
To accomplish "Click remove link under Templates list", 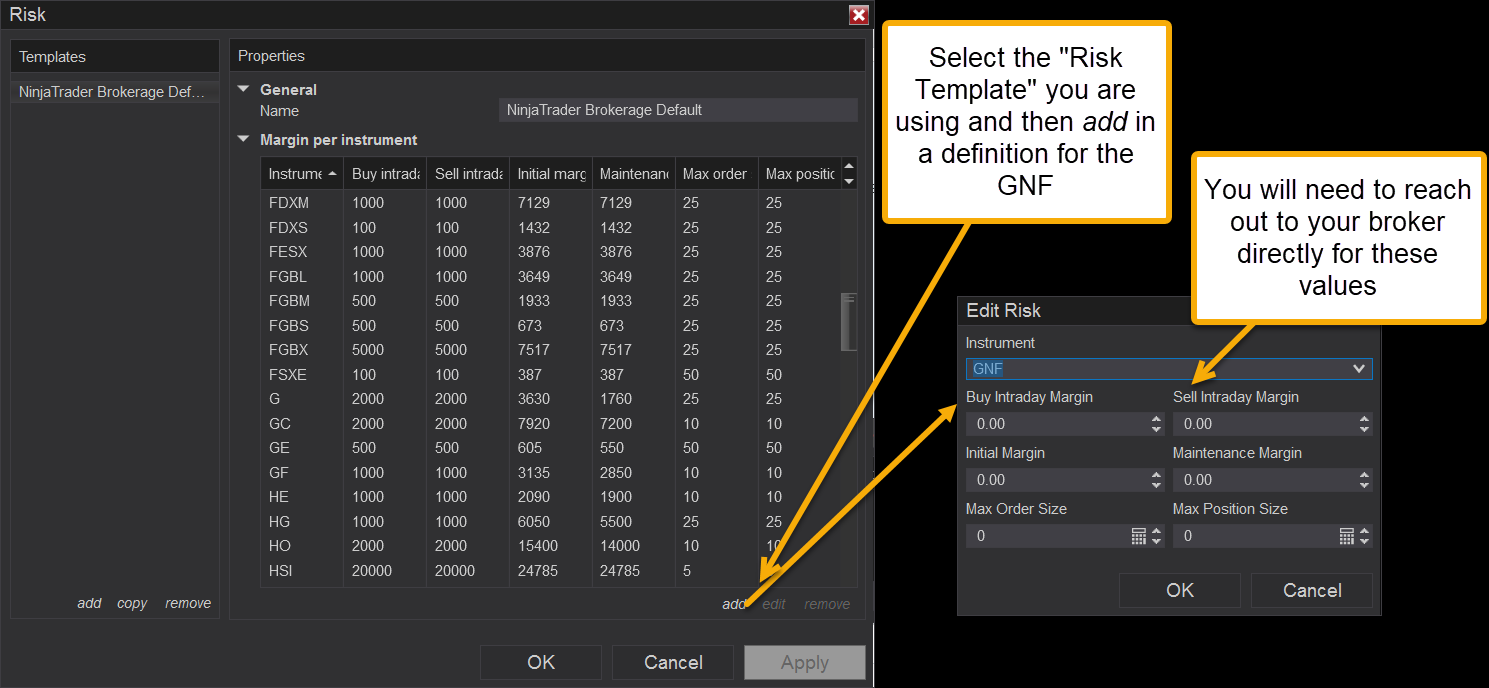I will [188, 603].
